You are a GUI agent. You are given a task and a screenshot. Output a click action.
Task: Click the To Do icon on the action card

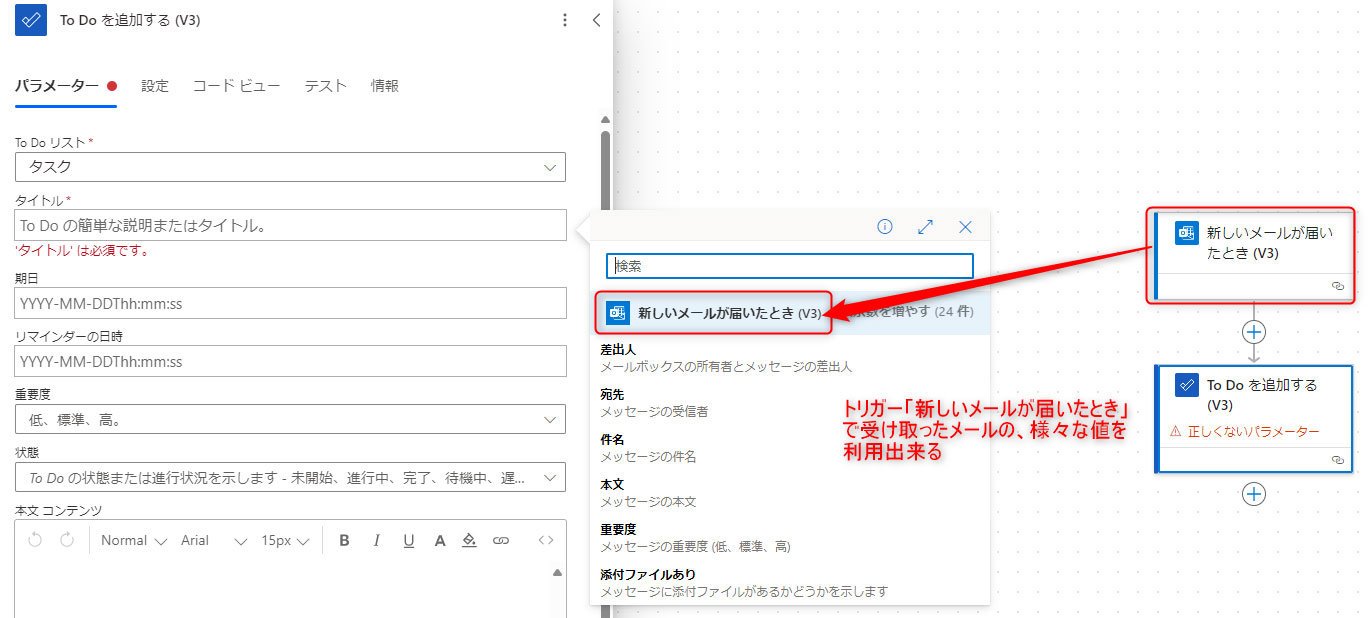click(1187, 385)
